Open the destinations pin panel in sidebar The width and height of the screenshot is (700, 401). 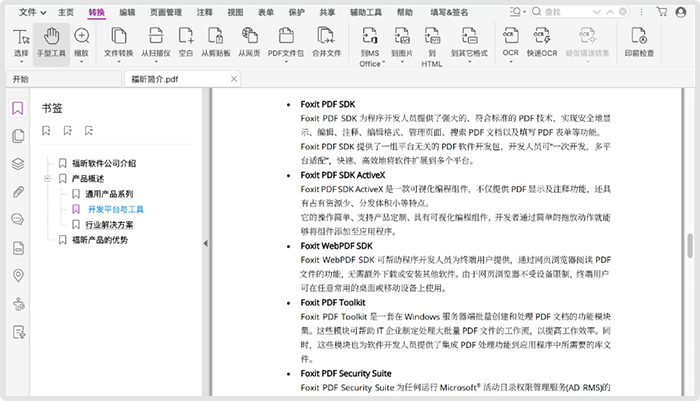tap(18, 276)
